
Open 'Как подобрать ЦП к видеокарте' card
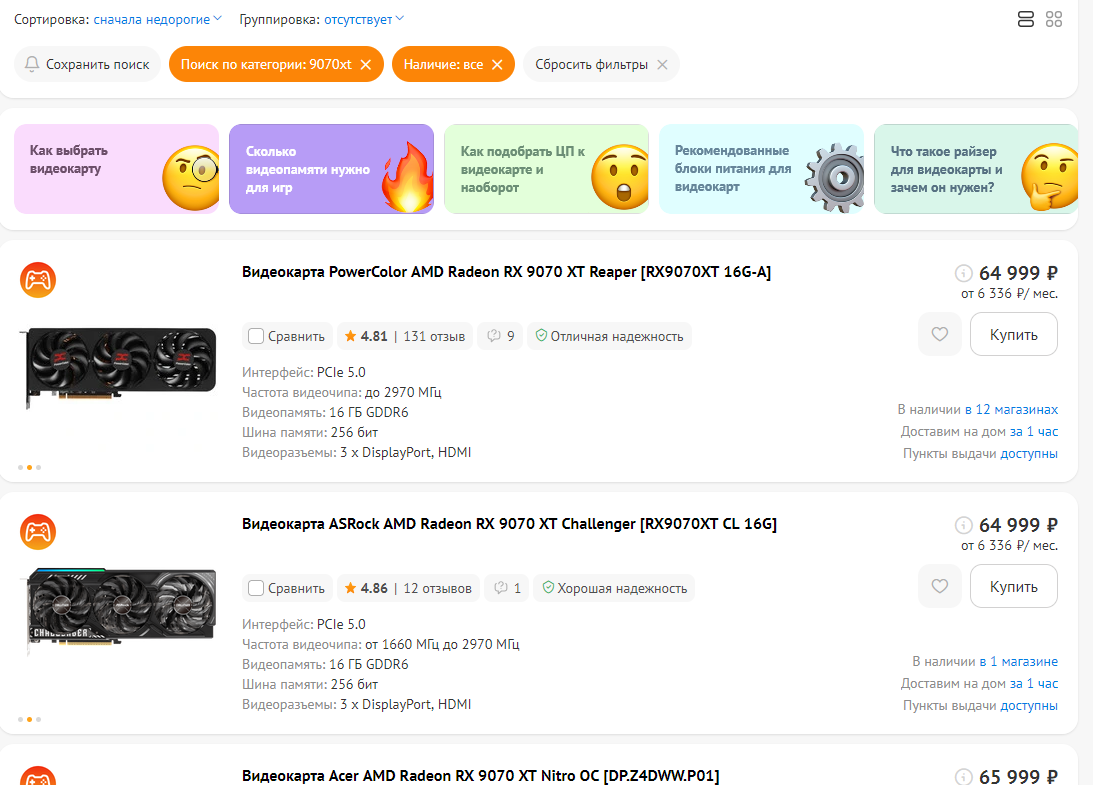click(x=546, y=169)
